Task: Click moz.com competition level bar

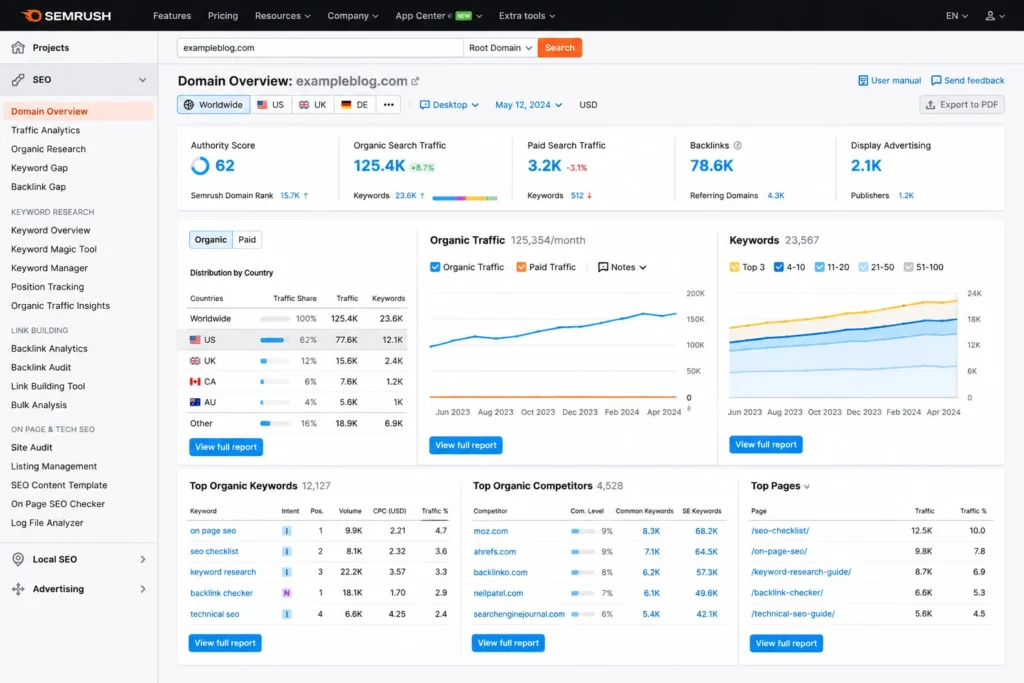Action: (x=583, y=531)
